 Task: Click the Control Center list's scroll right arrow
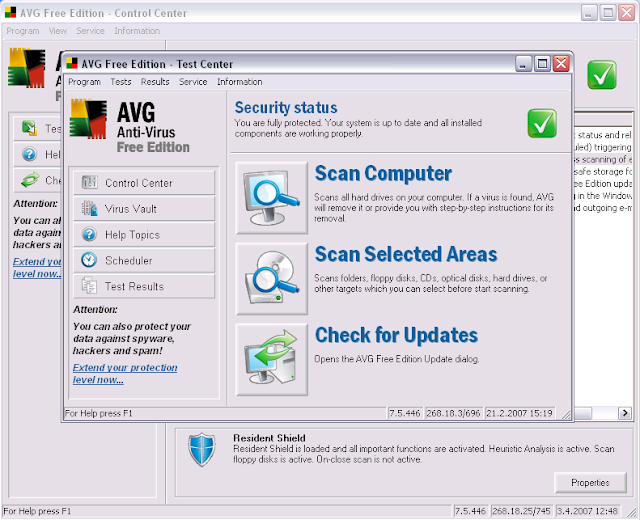click(x=624, y=413)
